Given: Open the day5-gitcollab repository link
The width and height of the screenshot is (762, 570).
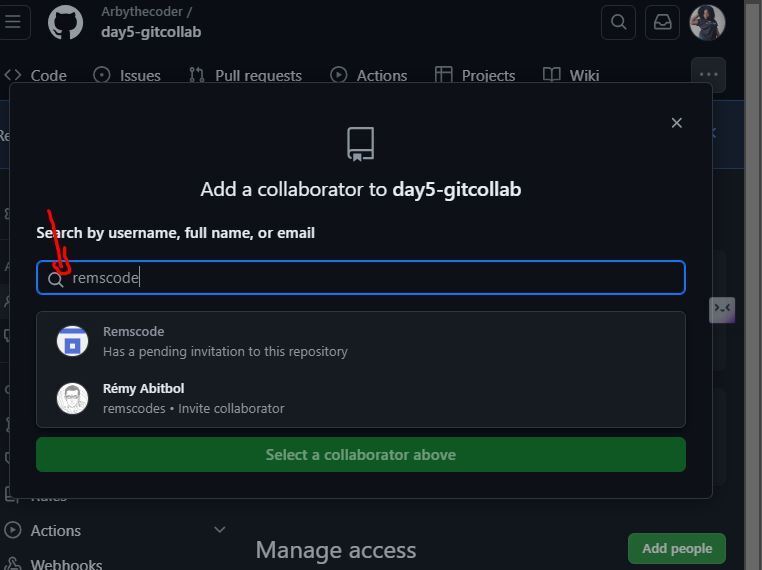Looking at the screenshot, I should click(151, 32).
